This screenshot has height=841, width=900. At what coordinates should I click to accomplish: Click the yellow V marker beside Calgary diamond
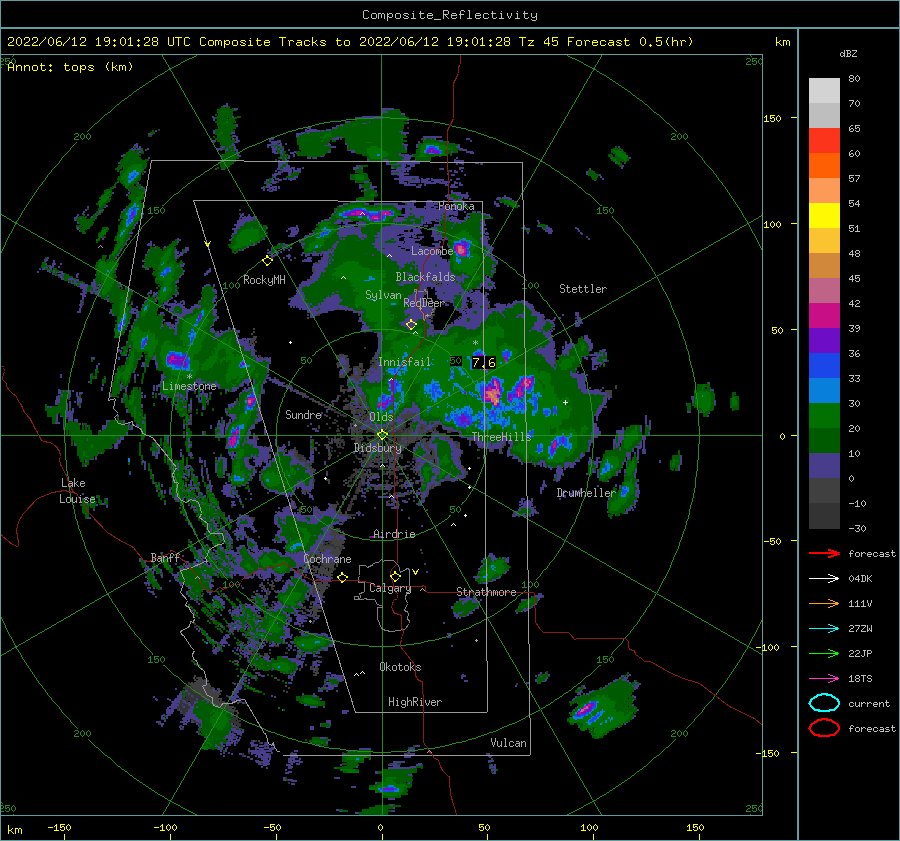click(415, 572)
